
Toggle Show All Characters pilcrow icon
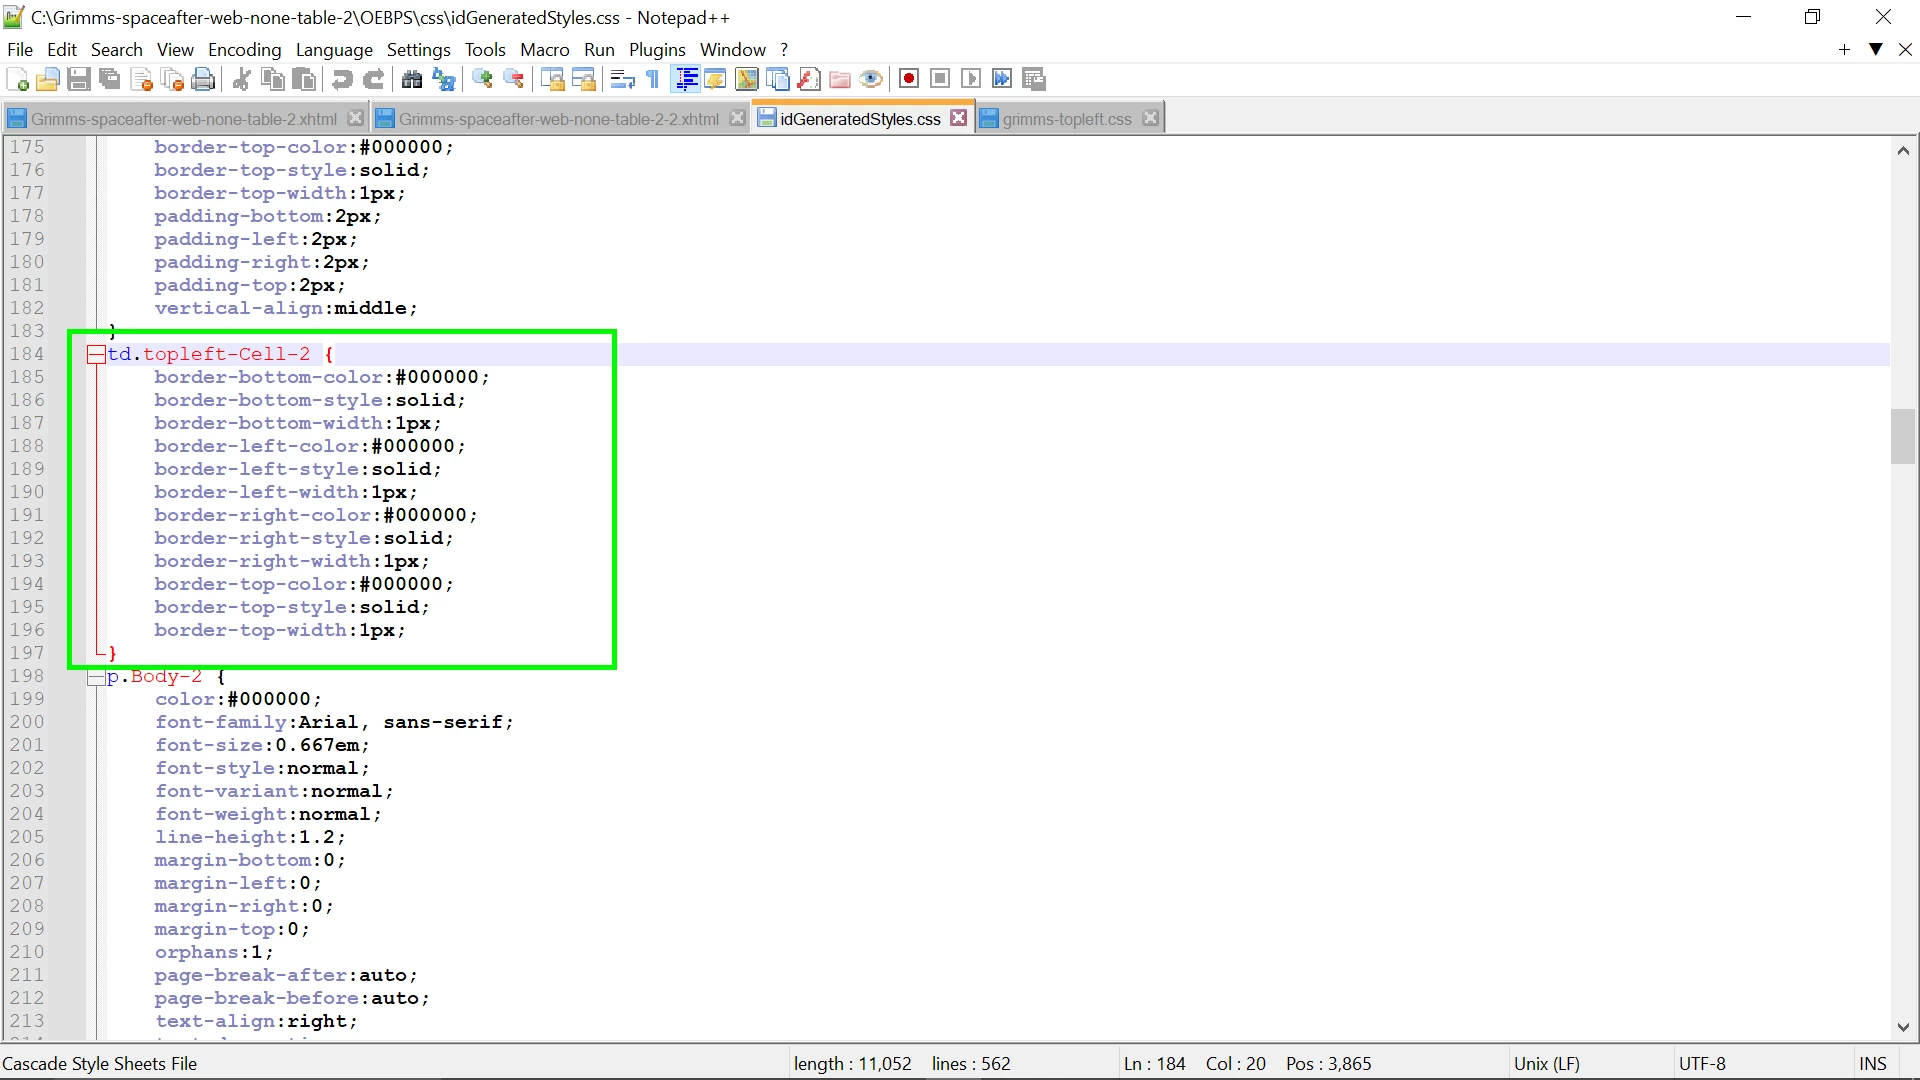tap(653, 79)
